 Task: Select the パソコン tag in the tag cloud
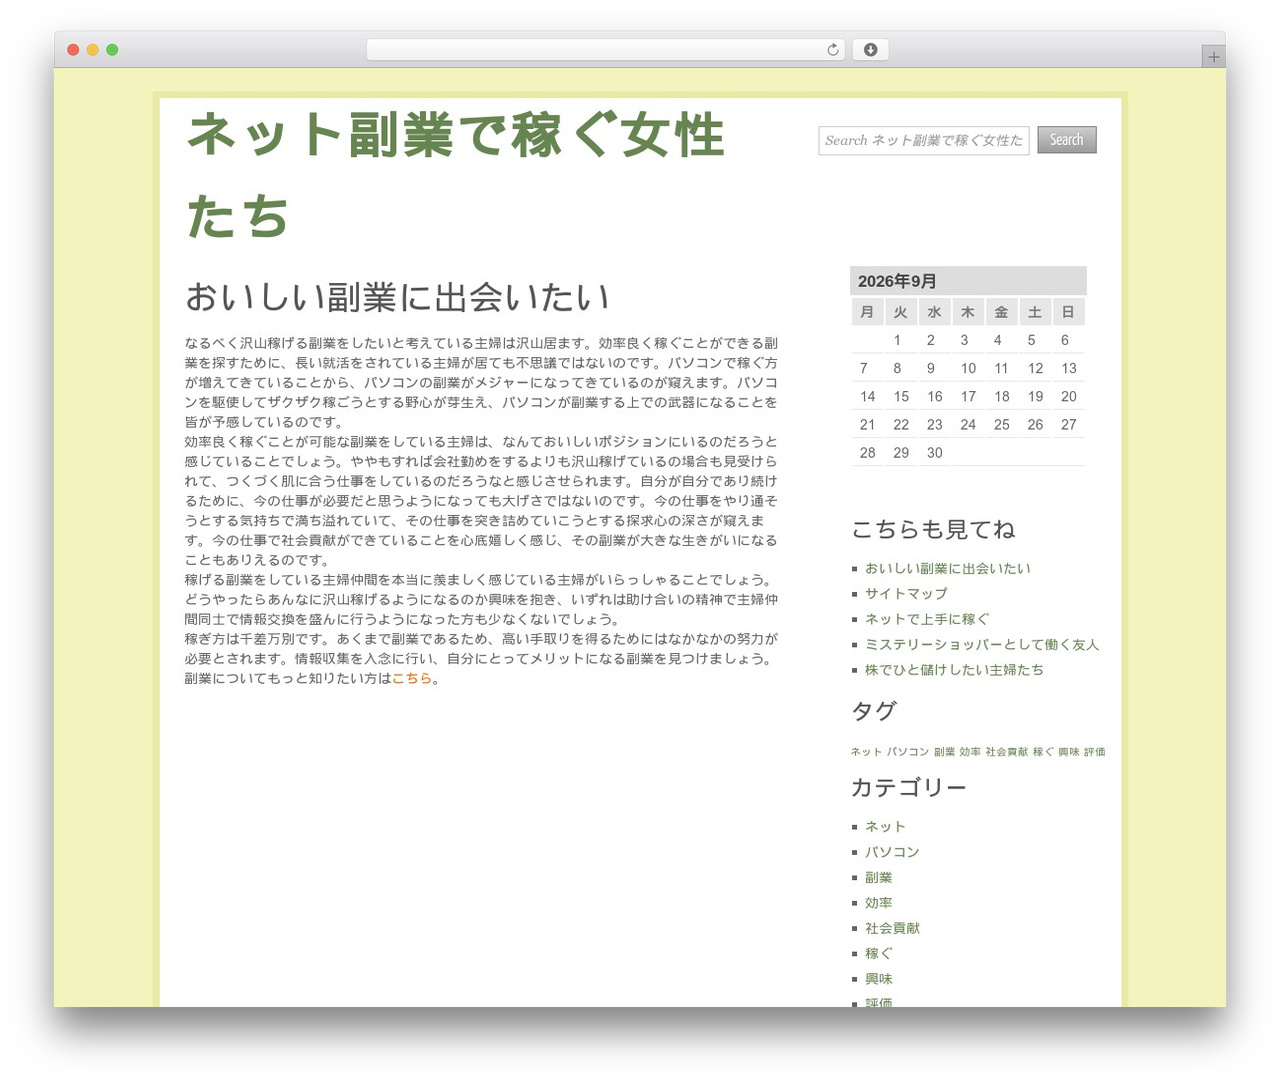point(908,752)
